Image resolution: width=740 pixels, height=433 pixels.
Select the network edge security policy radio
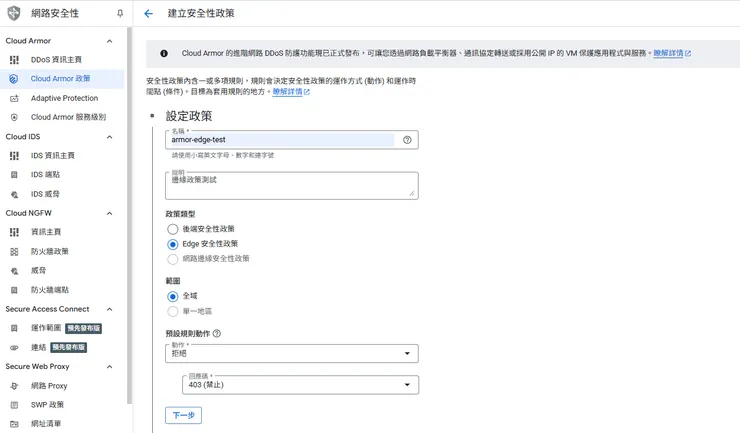click(x=173, y=259)
